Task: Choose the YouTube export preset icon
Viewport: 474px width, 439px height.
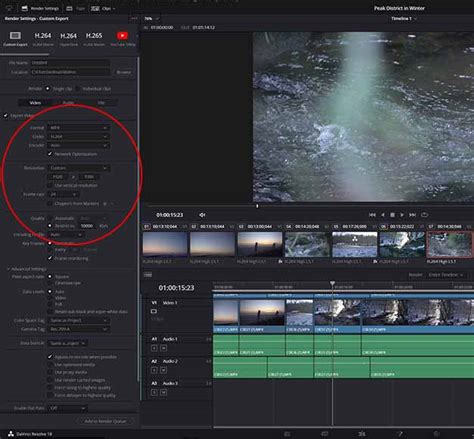Action: tap(122, 35)
